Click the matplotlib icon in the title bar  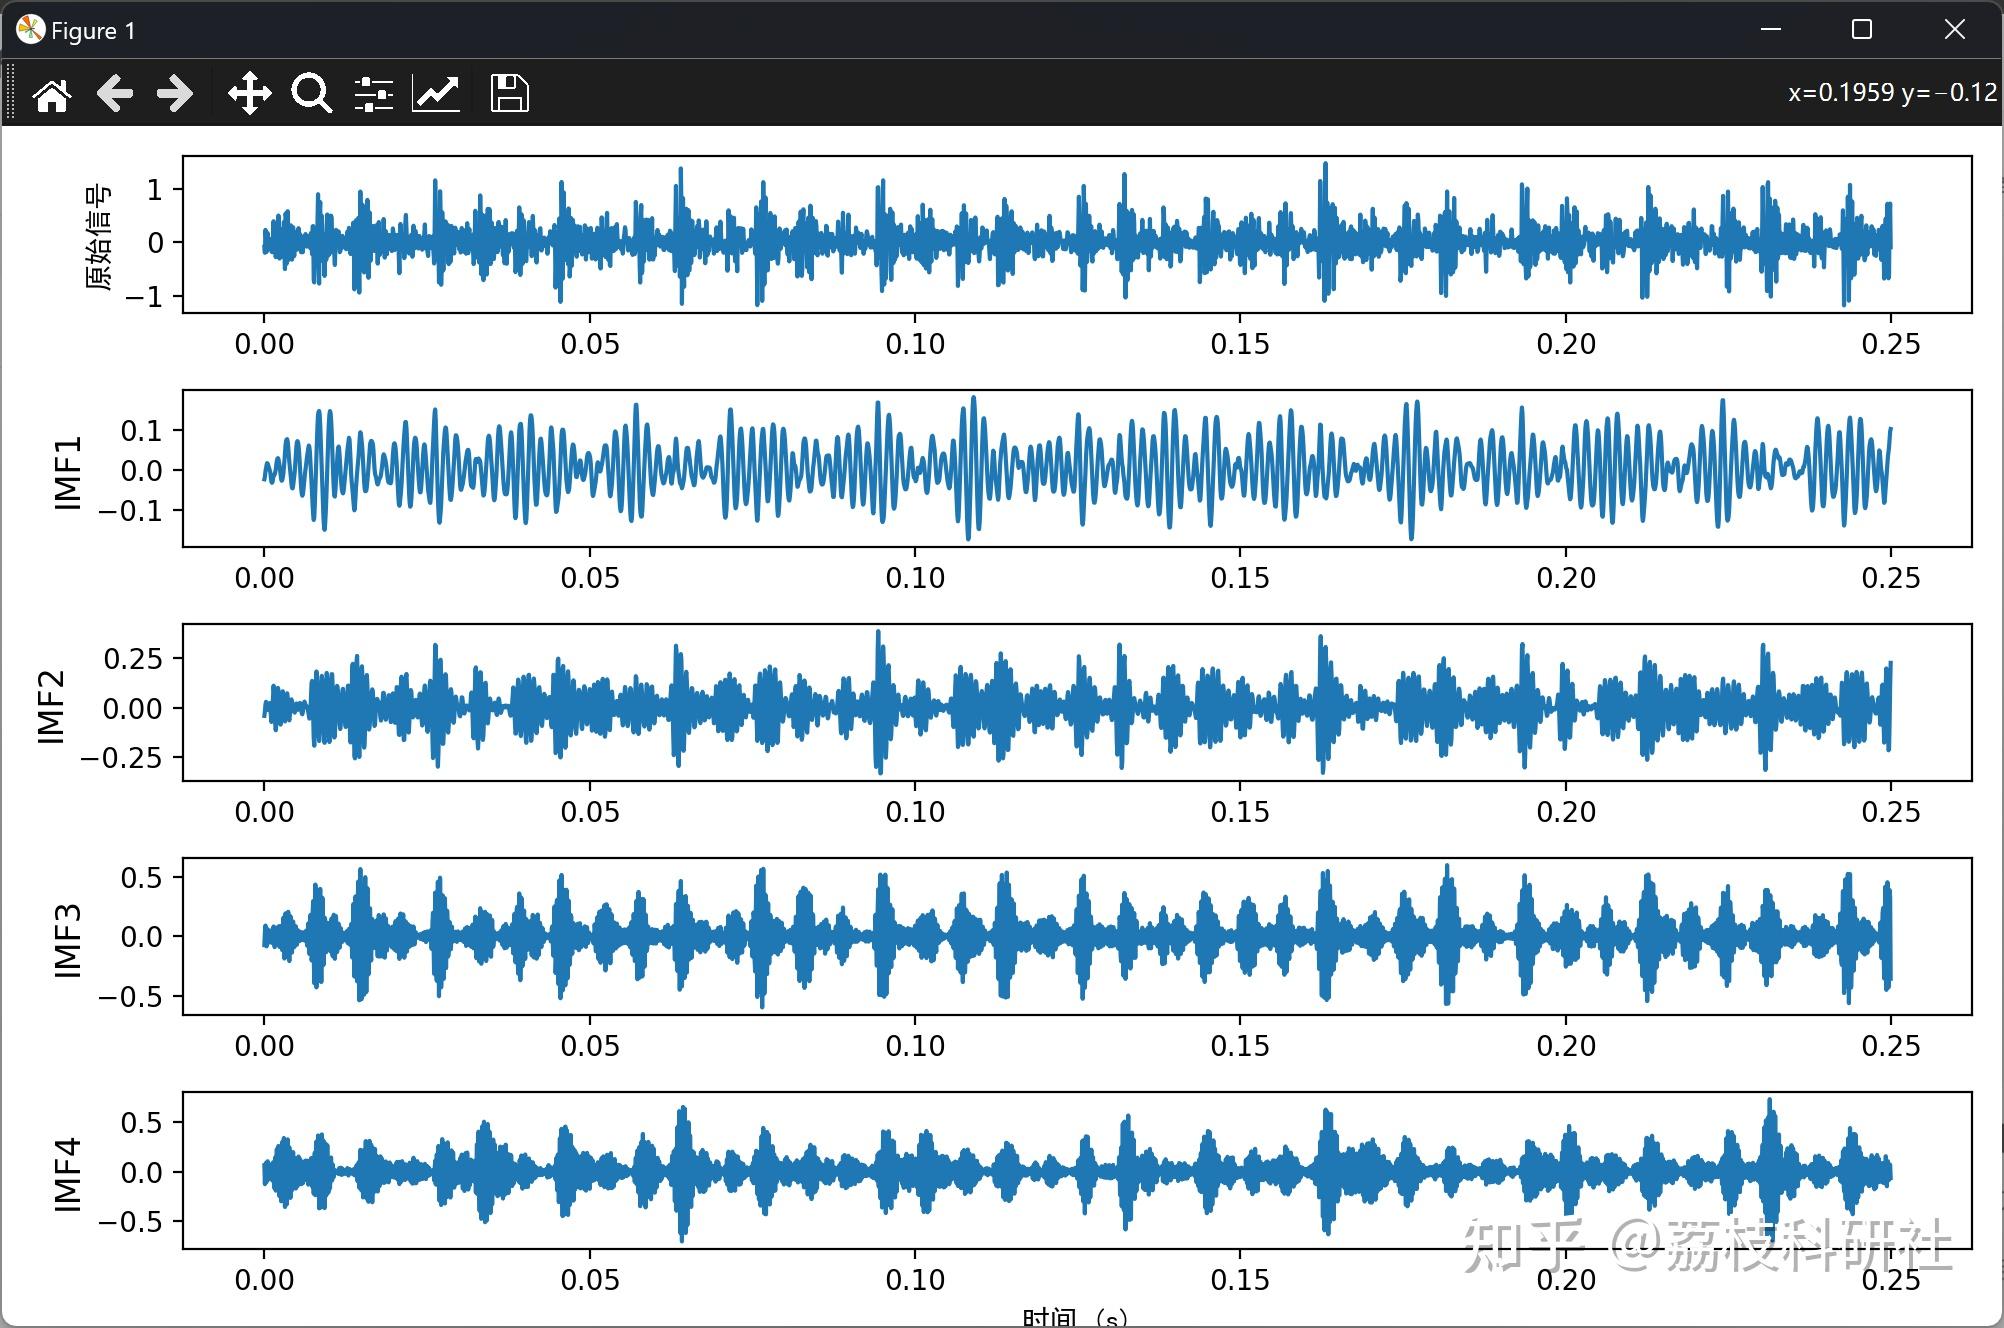(x=31, y=30)
